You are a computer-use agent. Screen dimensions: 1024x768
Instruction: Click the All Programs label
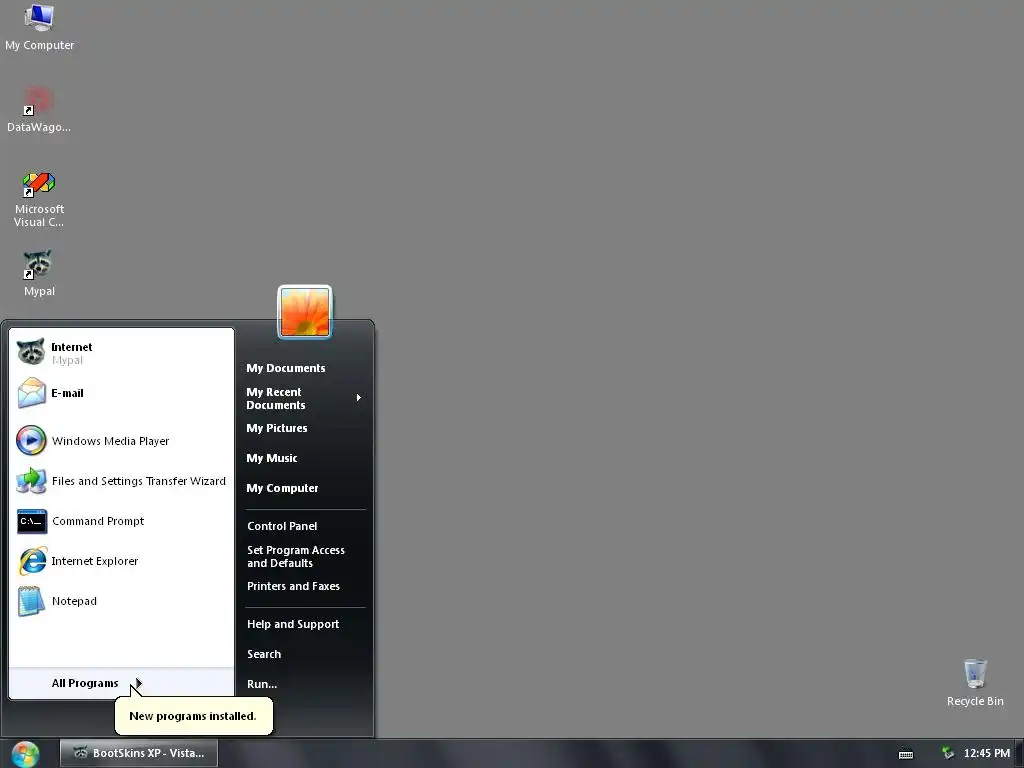click(85, 683)
